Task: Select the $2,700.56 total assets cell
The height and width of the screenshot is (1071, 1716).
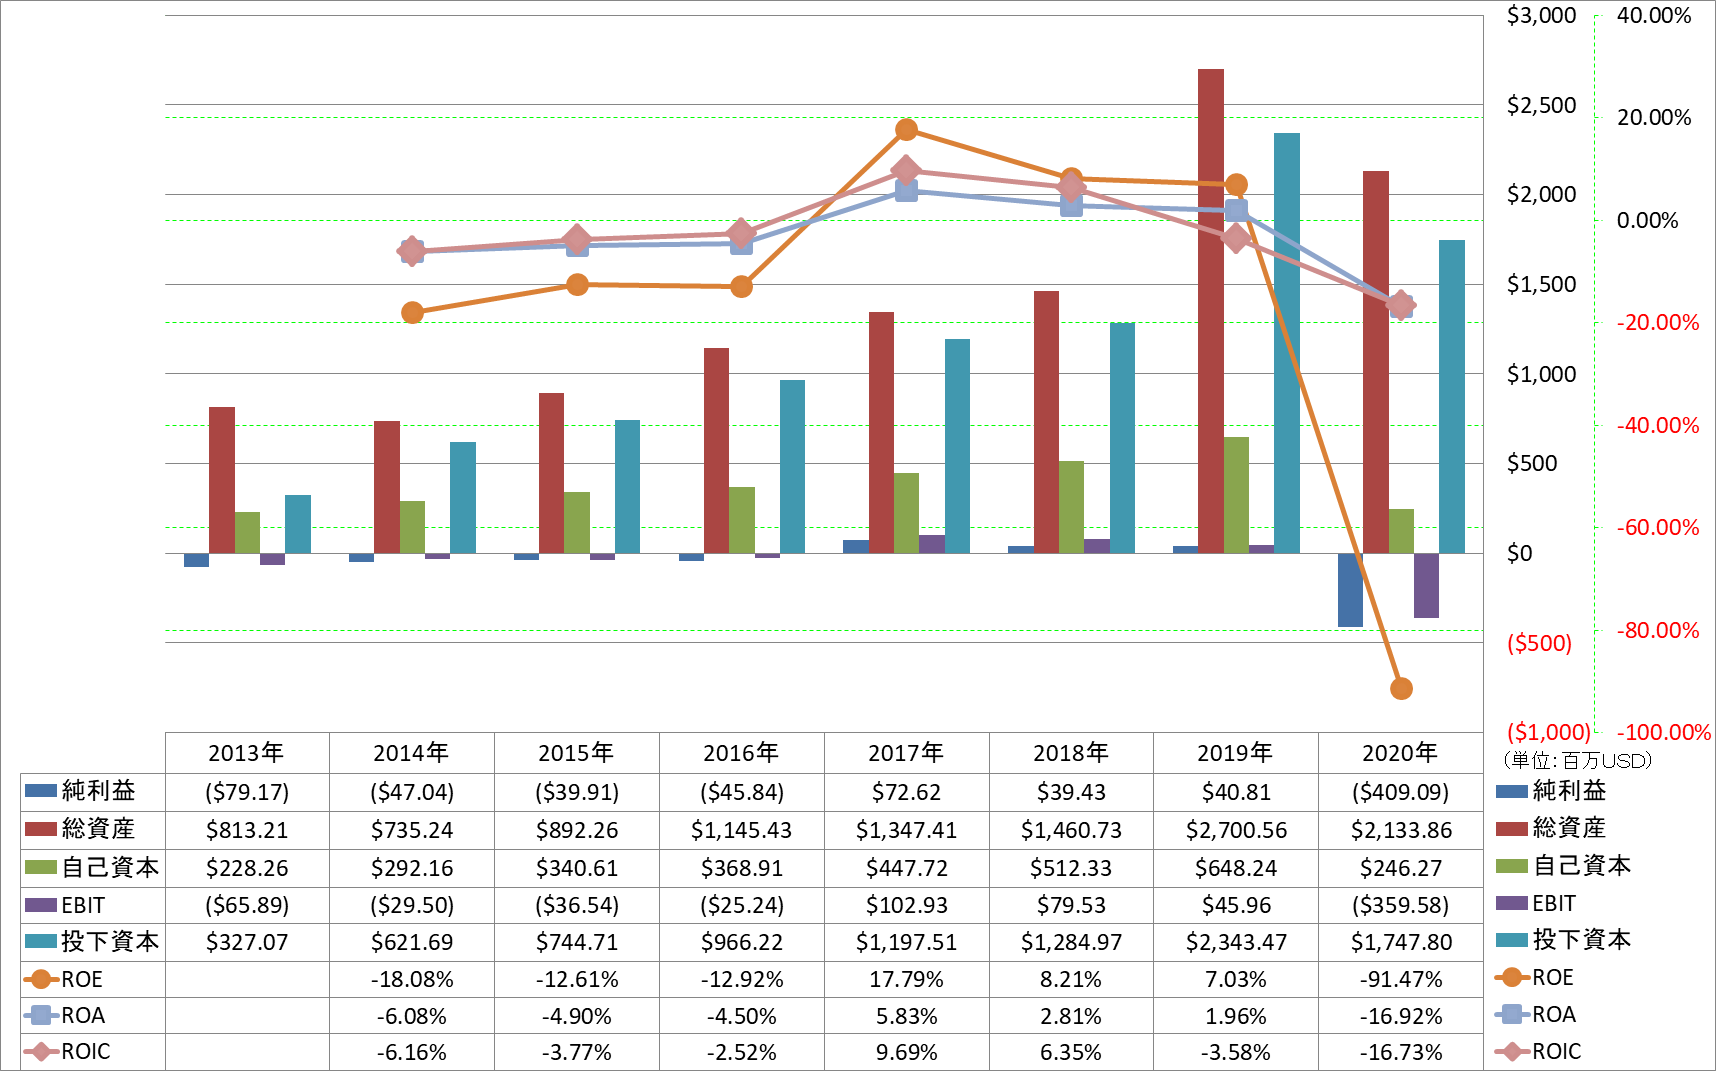Action: [x=1236, y=830]
